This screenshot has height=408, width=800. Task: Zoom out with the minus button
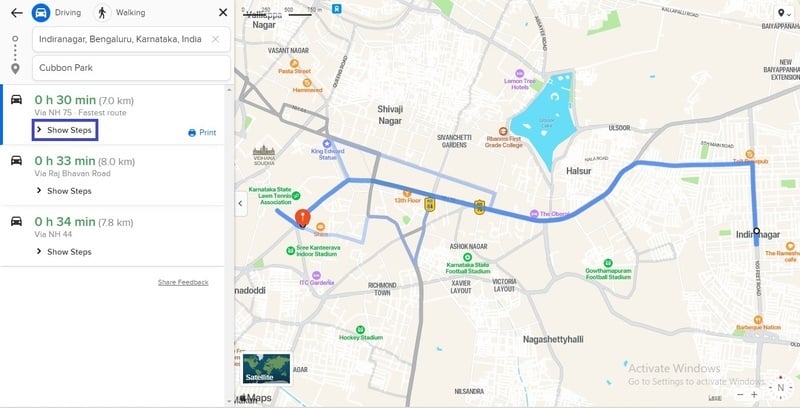(740, 395)
